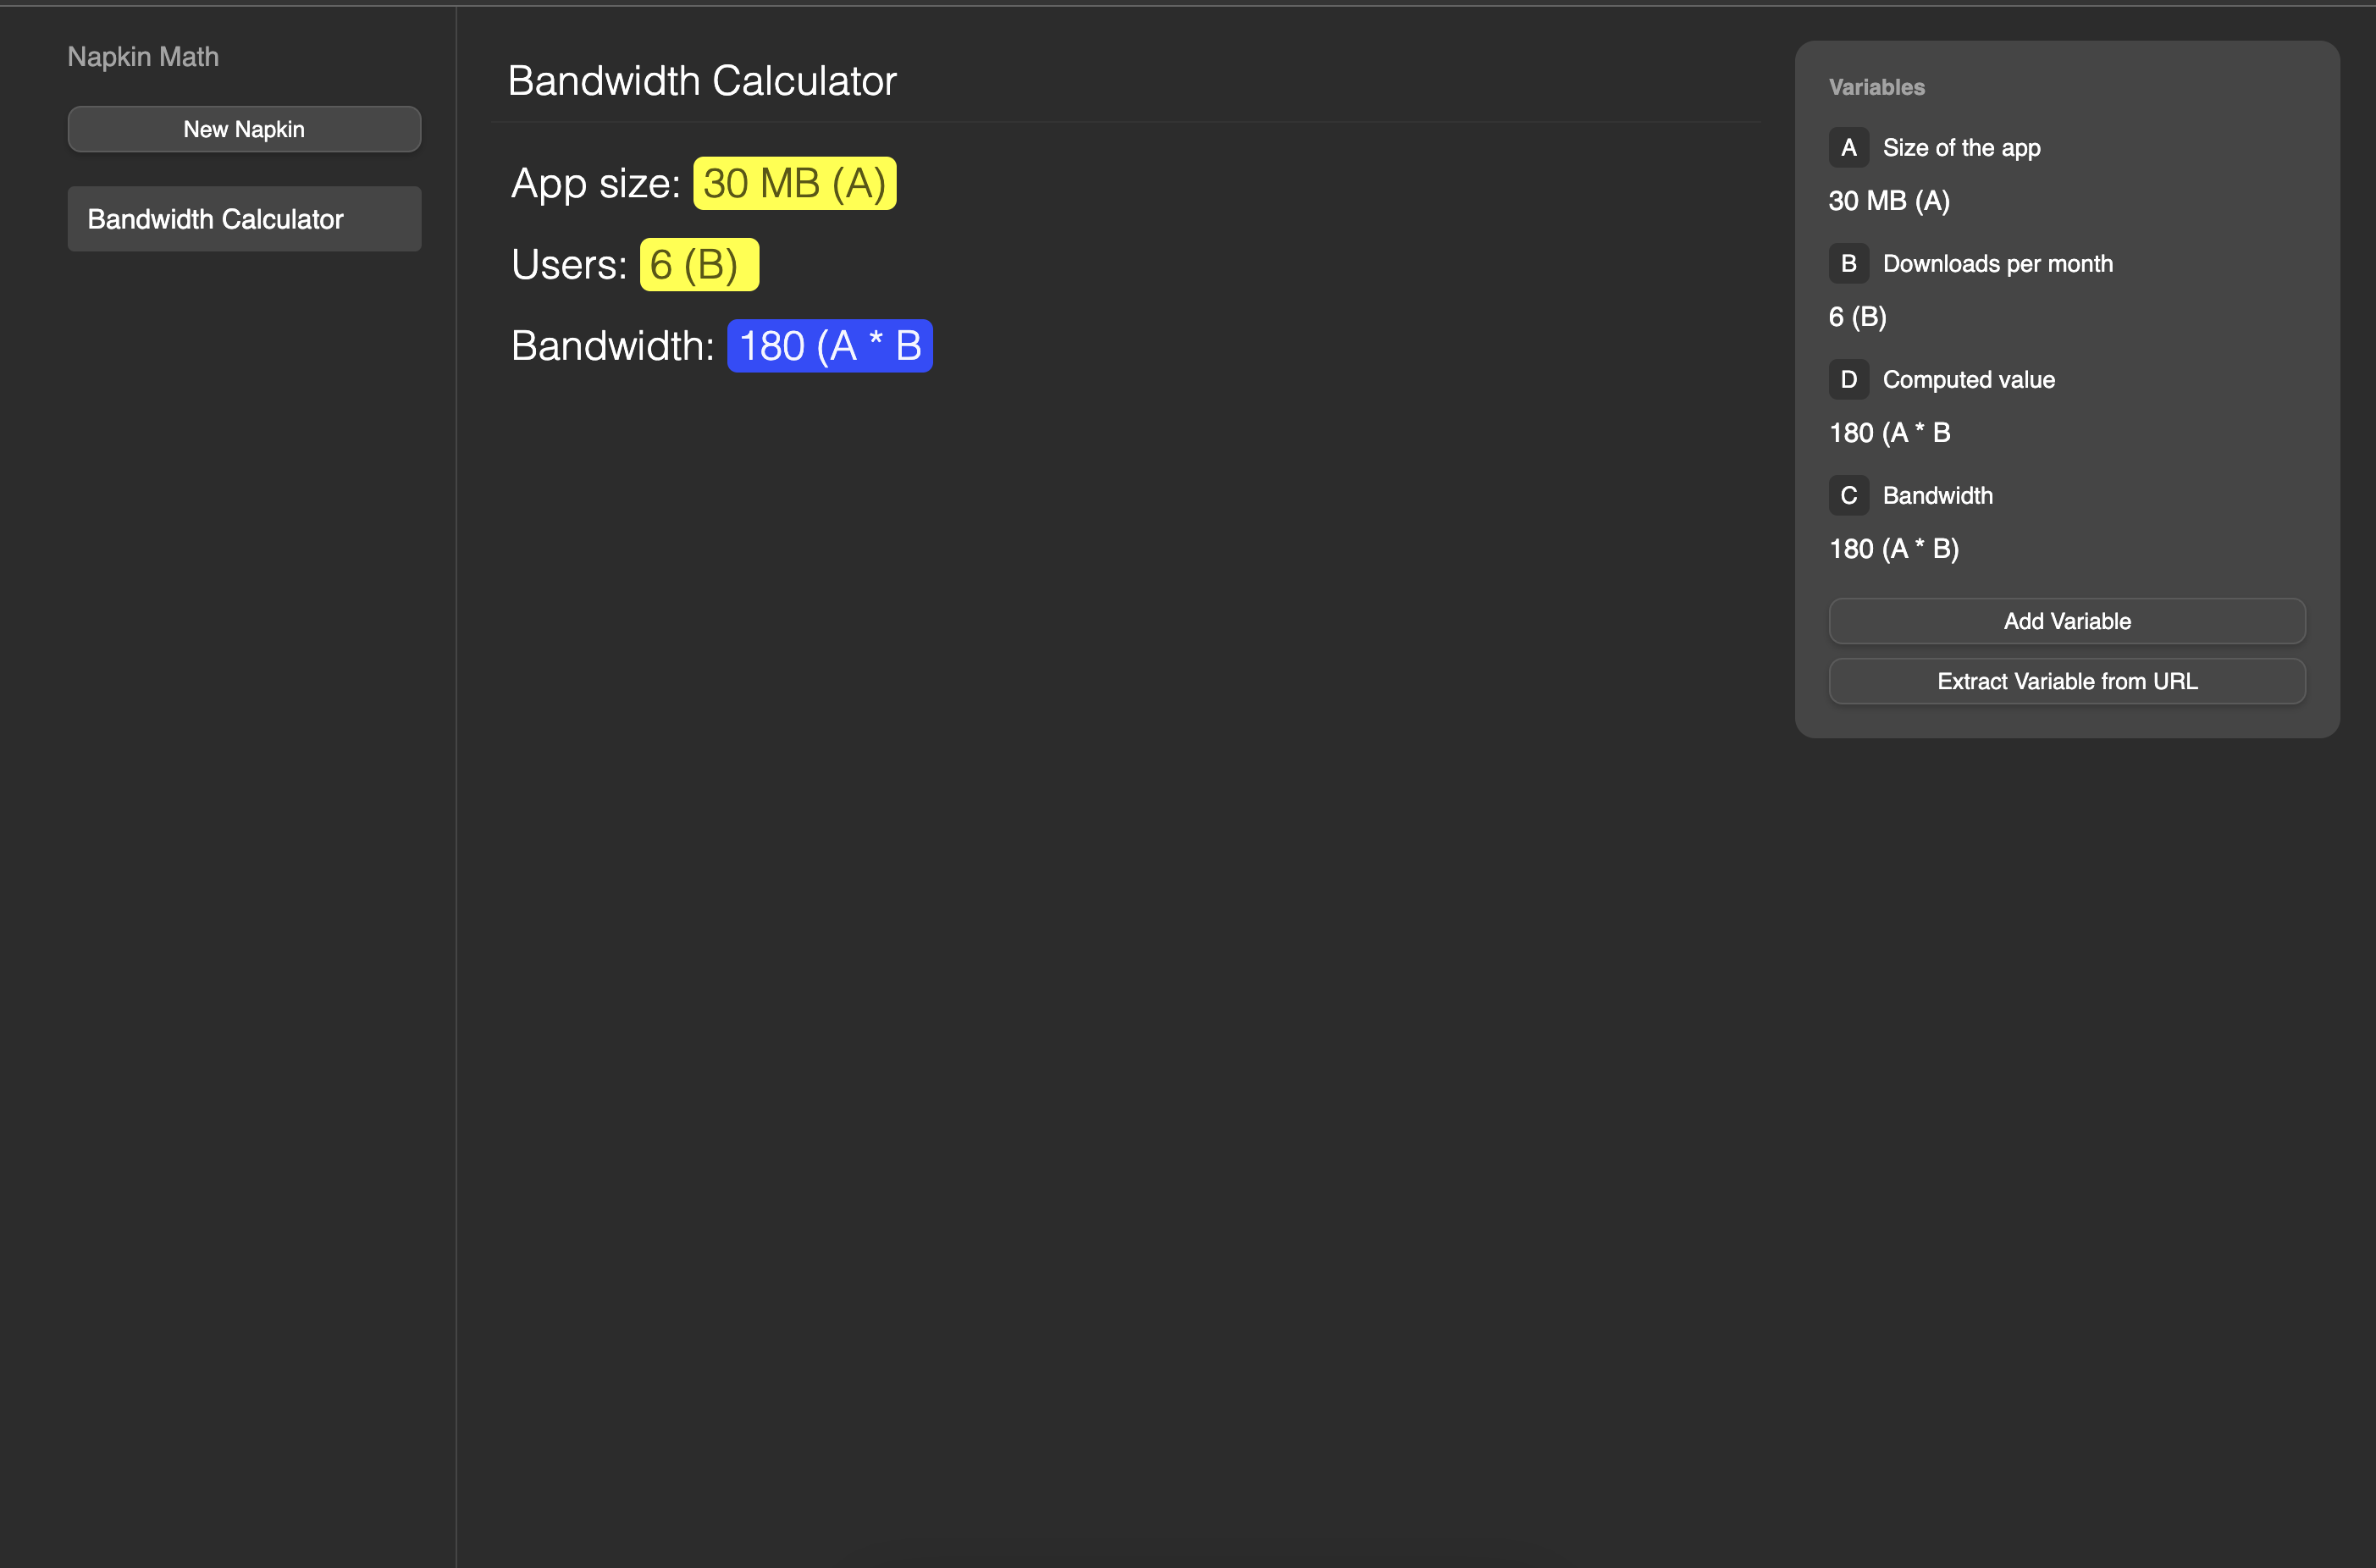Click the Downloads per month label
The image size is (2376, 1568).
pos(1997,263)
